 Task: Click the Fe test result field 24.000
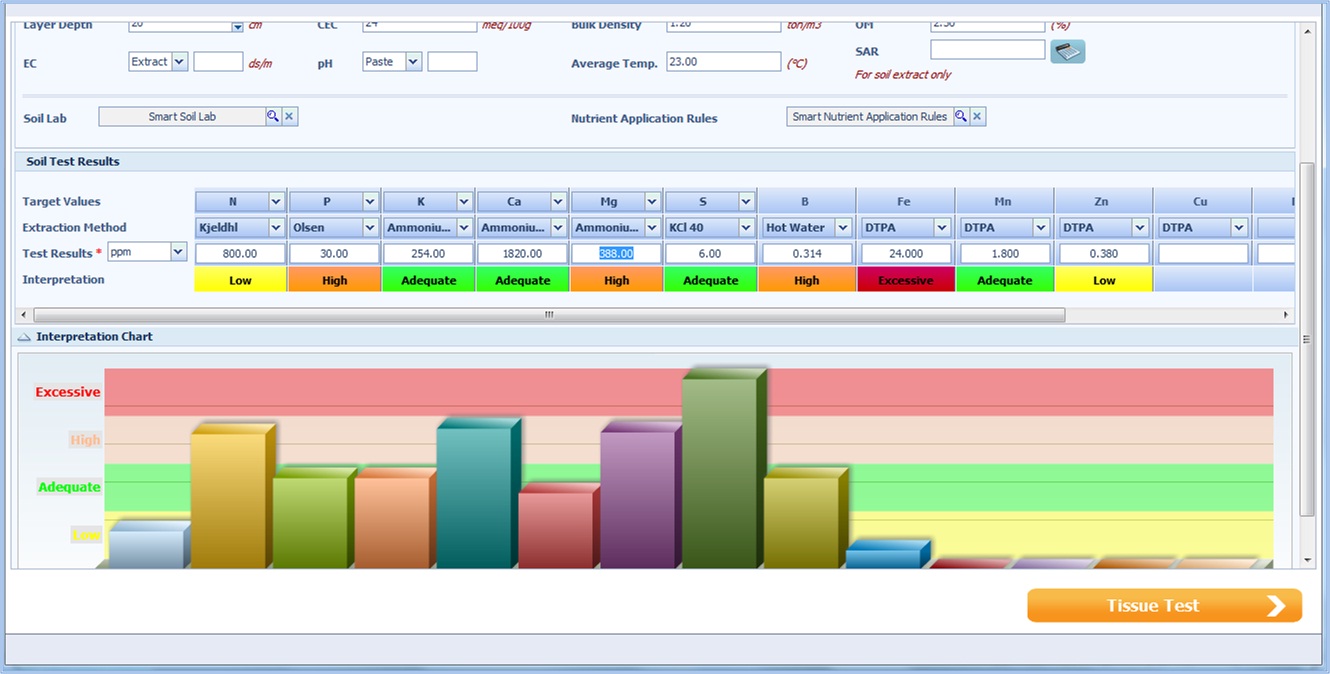click(x=905, y=254)
